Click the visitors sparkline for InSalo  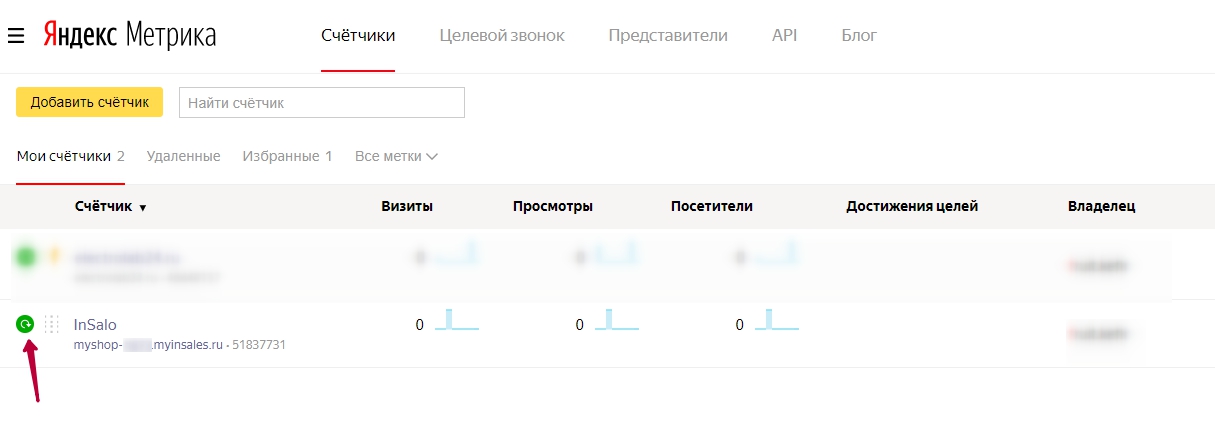pos(776,321)
